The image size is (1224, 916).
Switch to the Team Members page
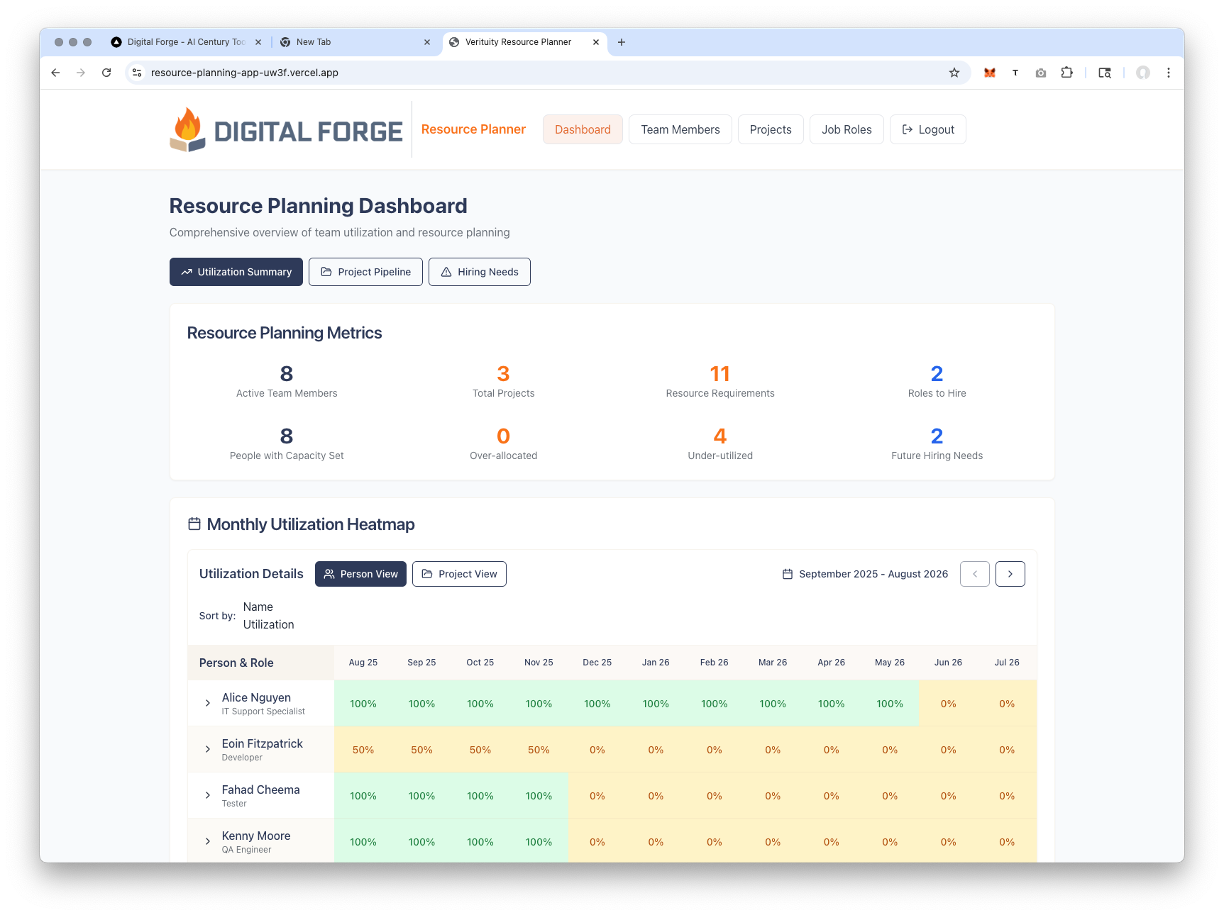[x=680, y=129]
